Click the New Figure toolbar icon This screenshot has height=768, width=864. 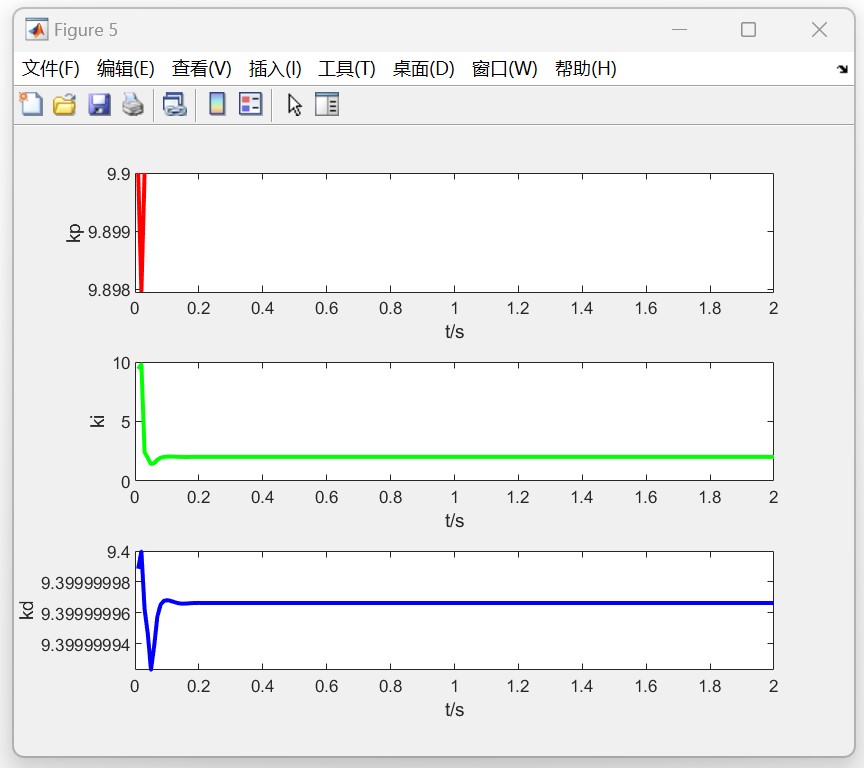pyautogui.click(x=31, y=104)
